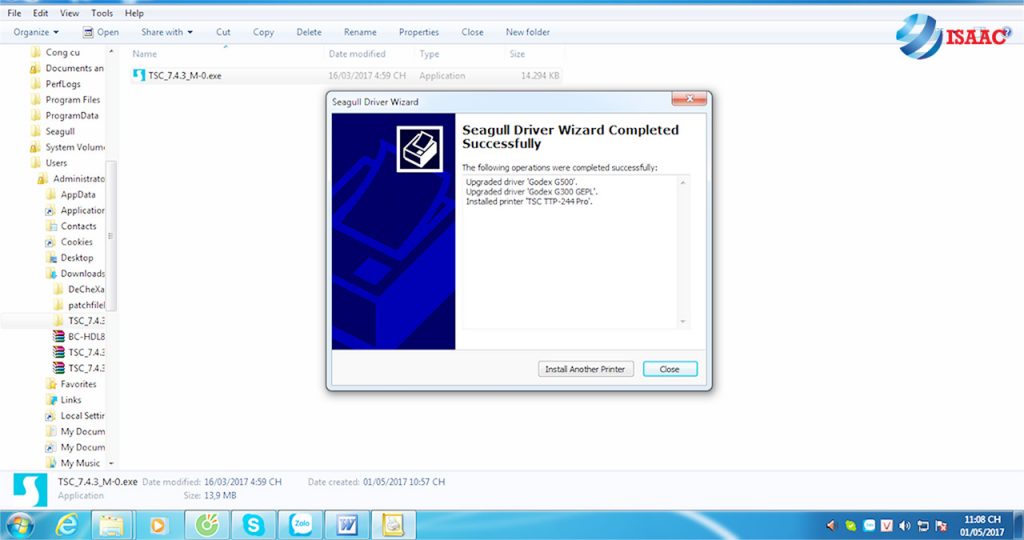
Task: Select the Cong cu folder in tree
Action: tap(63, 52)
